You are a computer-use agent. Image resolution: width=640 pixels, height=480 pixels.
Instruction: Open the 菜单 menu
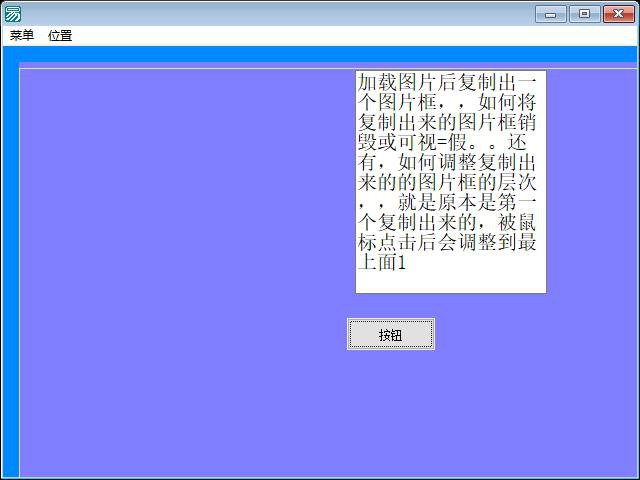pos(22,36)
